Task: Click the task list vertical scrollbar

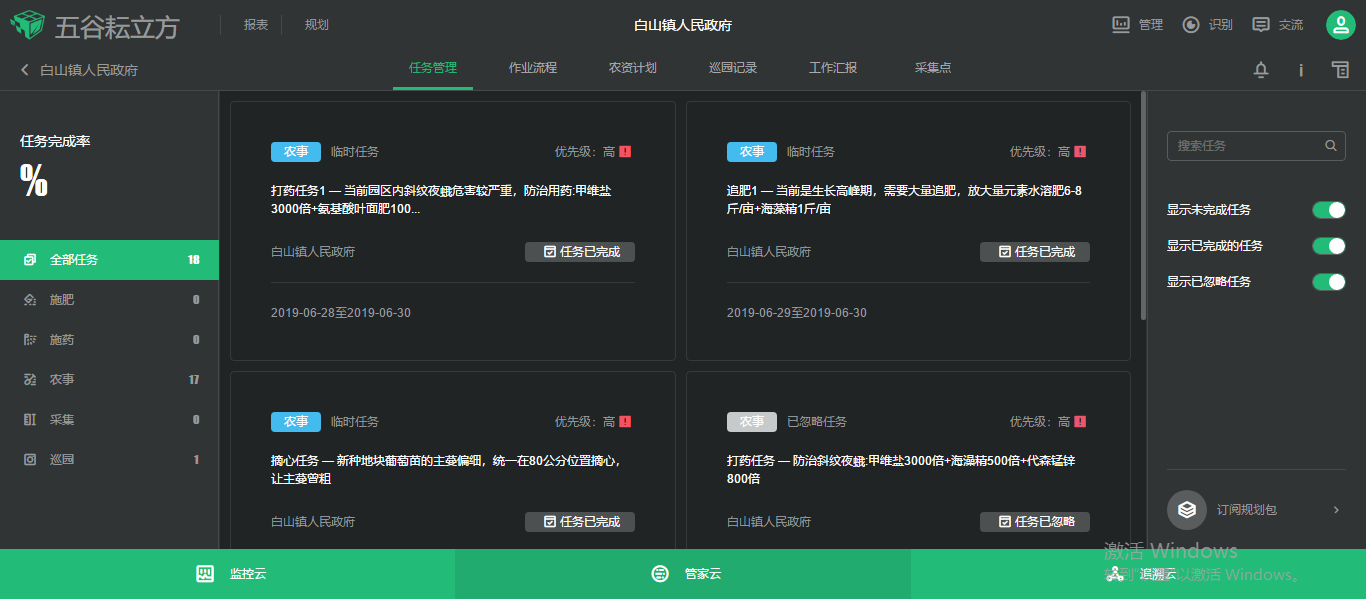Action: 1143,207
